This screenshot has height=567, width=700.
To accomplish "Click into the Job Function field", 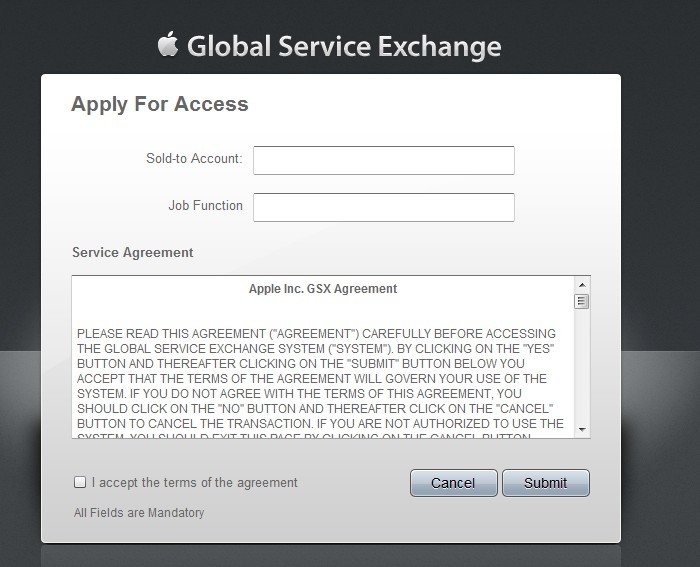I will pos(384,207).
